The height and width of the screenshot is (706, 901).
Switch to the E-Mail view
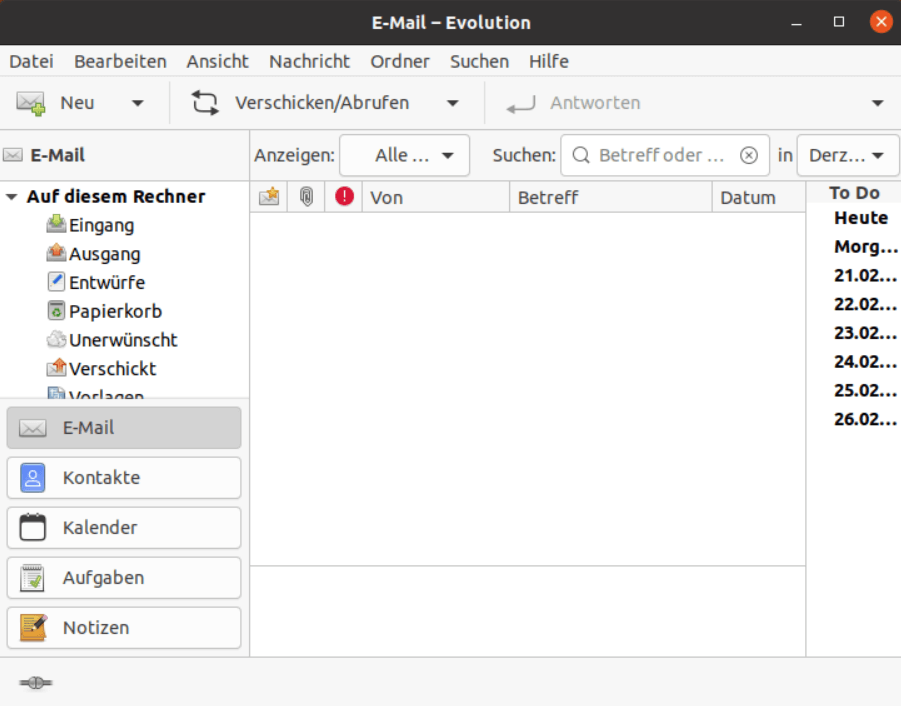click(x=124, y=428)
